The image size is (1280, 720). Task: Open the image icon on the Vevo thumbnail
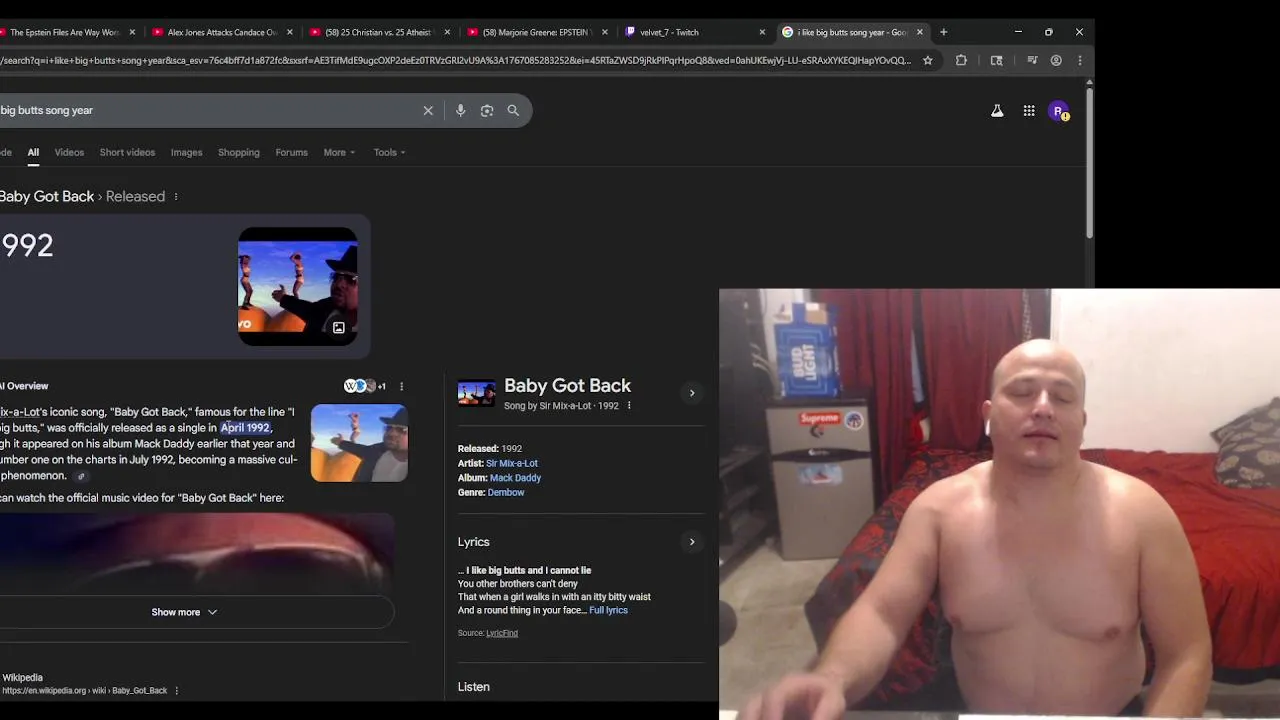click(x=339, y=328)
